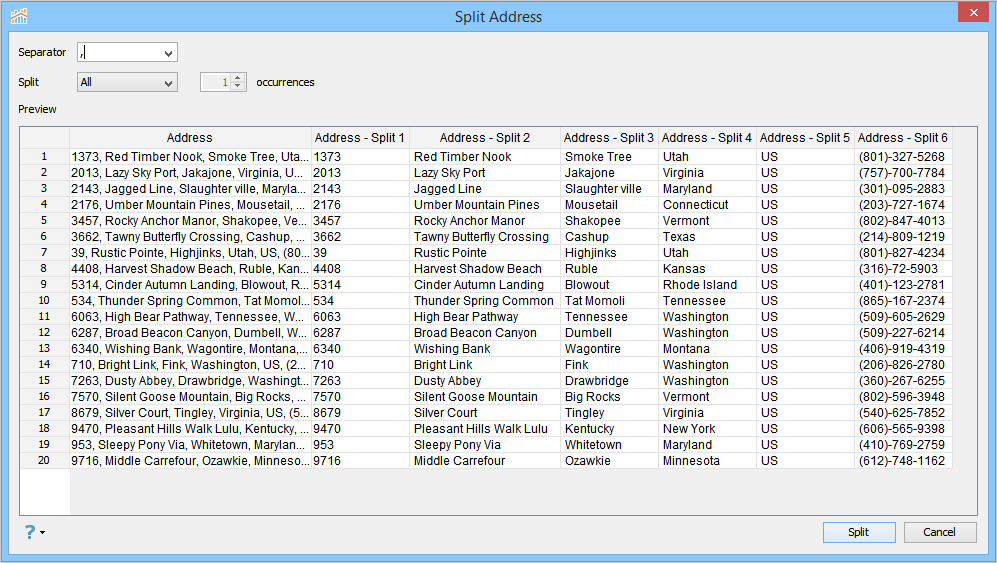Open the Split mode dropdown showing All
The width and height of the screenshot is (997, 563).
click(127, 82)
